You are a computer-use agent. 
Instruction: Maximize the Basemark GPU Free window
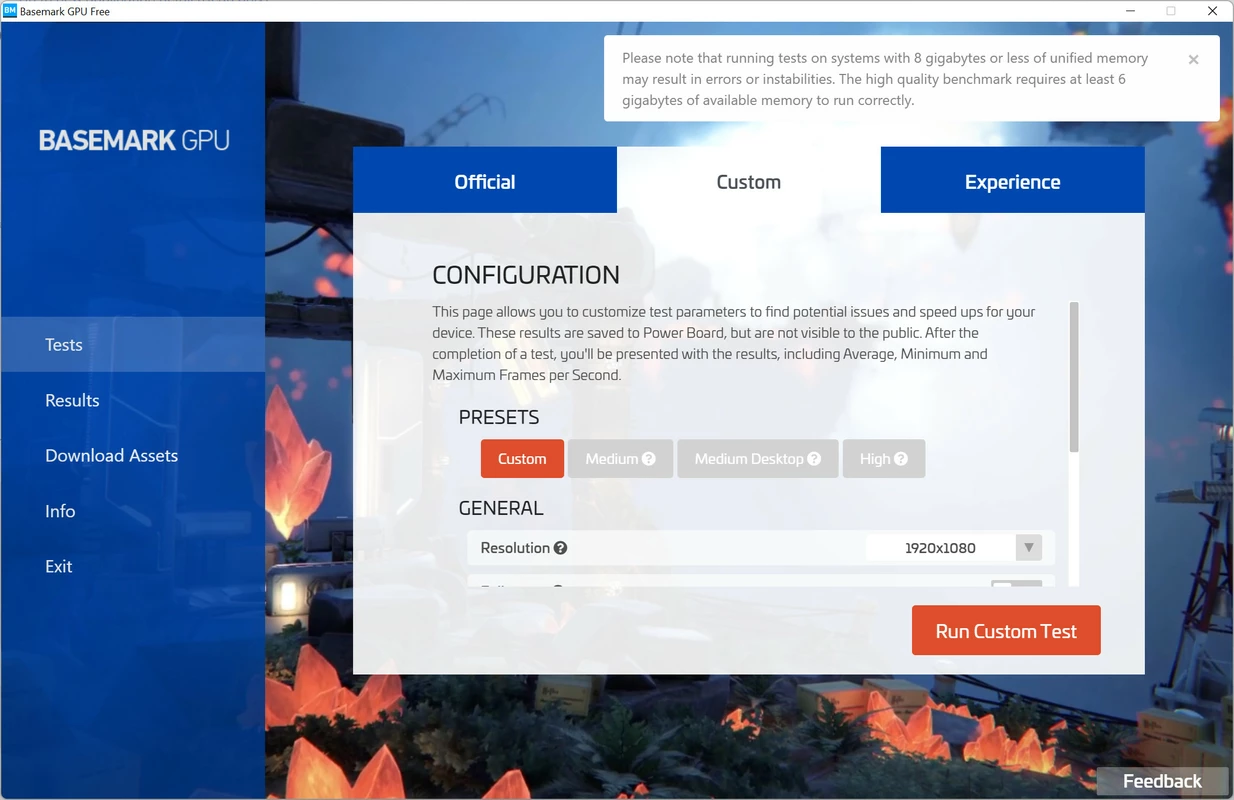[x=1171, y=11]
